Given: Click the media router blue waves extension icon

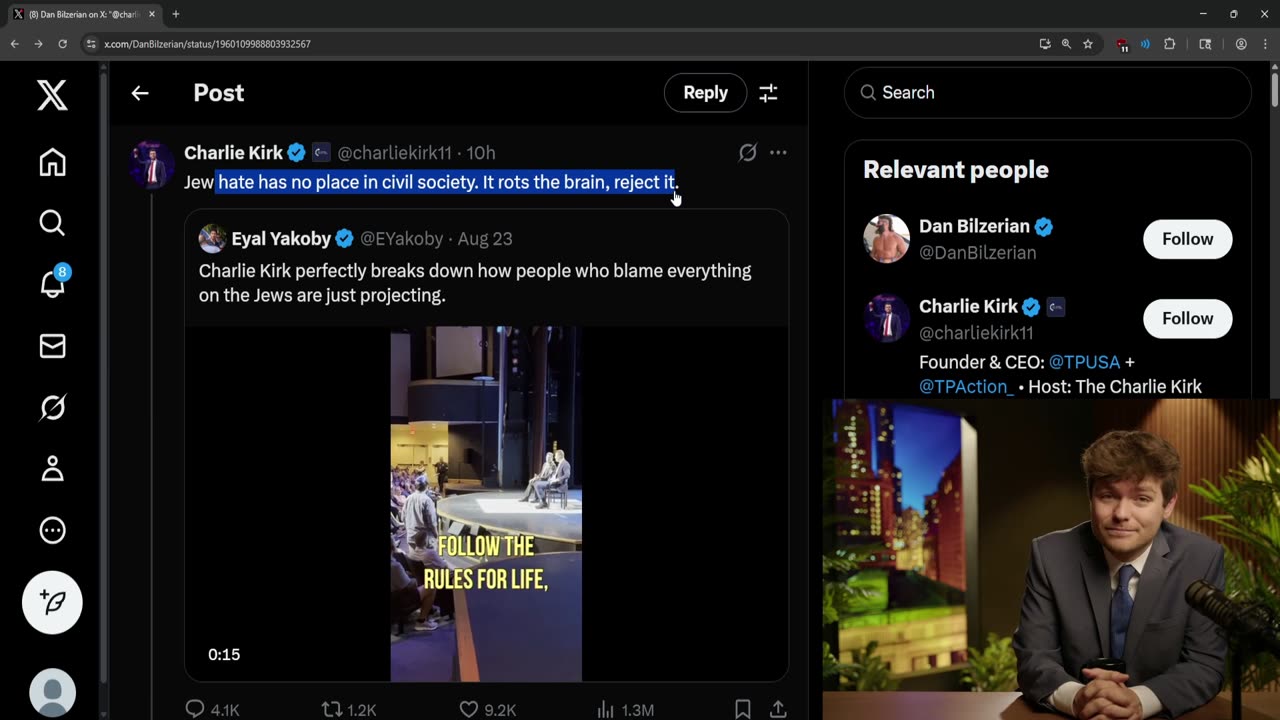Looking at the screenshot, I should tap(1145, 44).
